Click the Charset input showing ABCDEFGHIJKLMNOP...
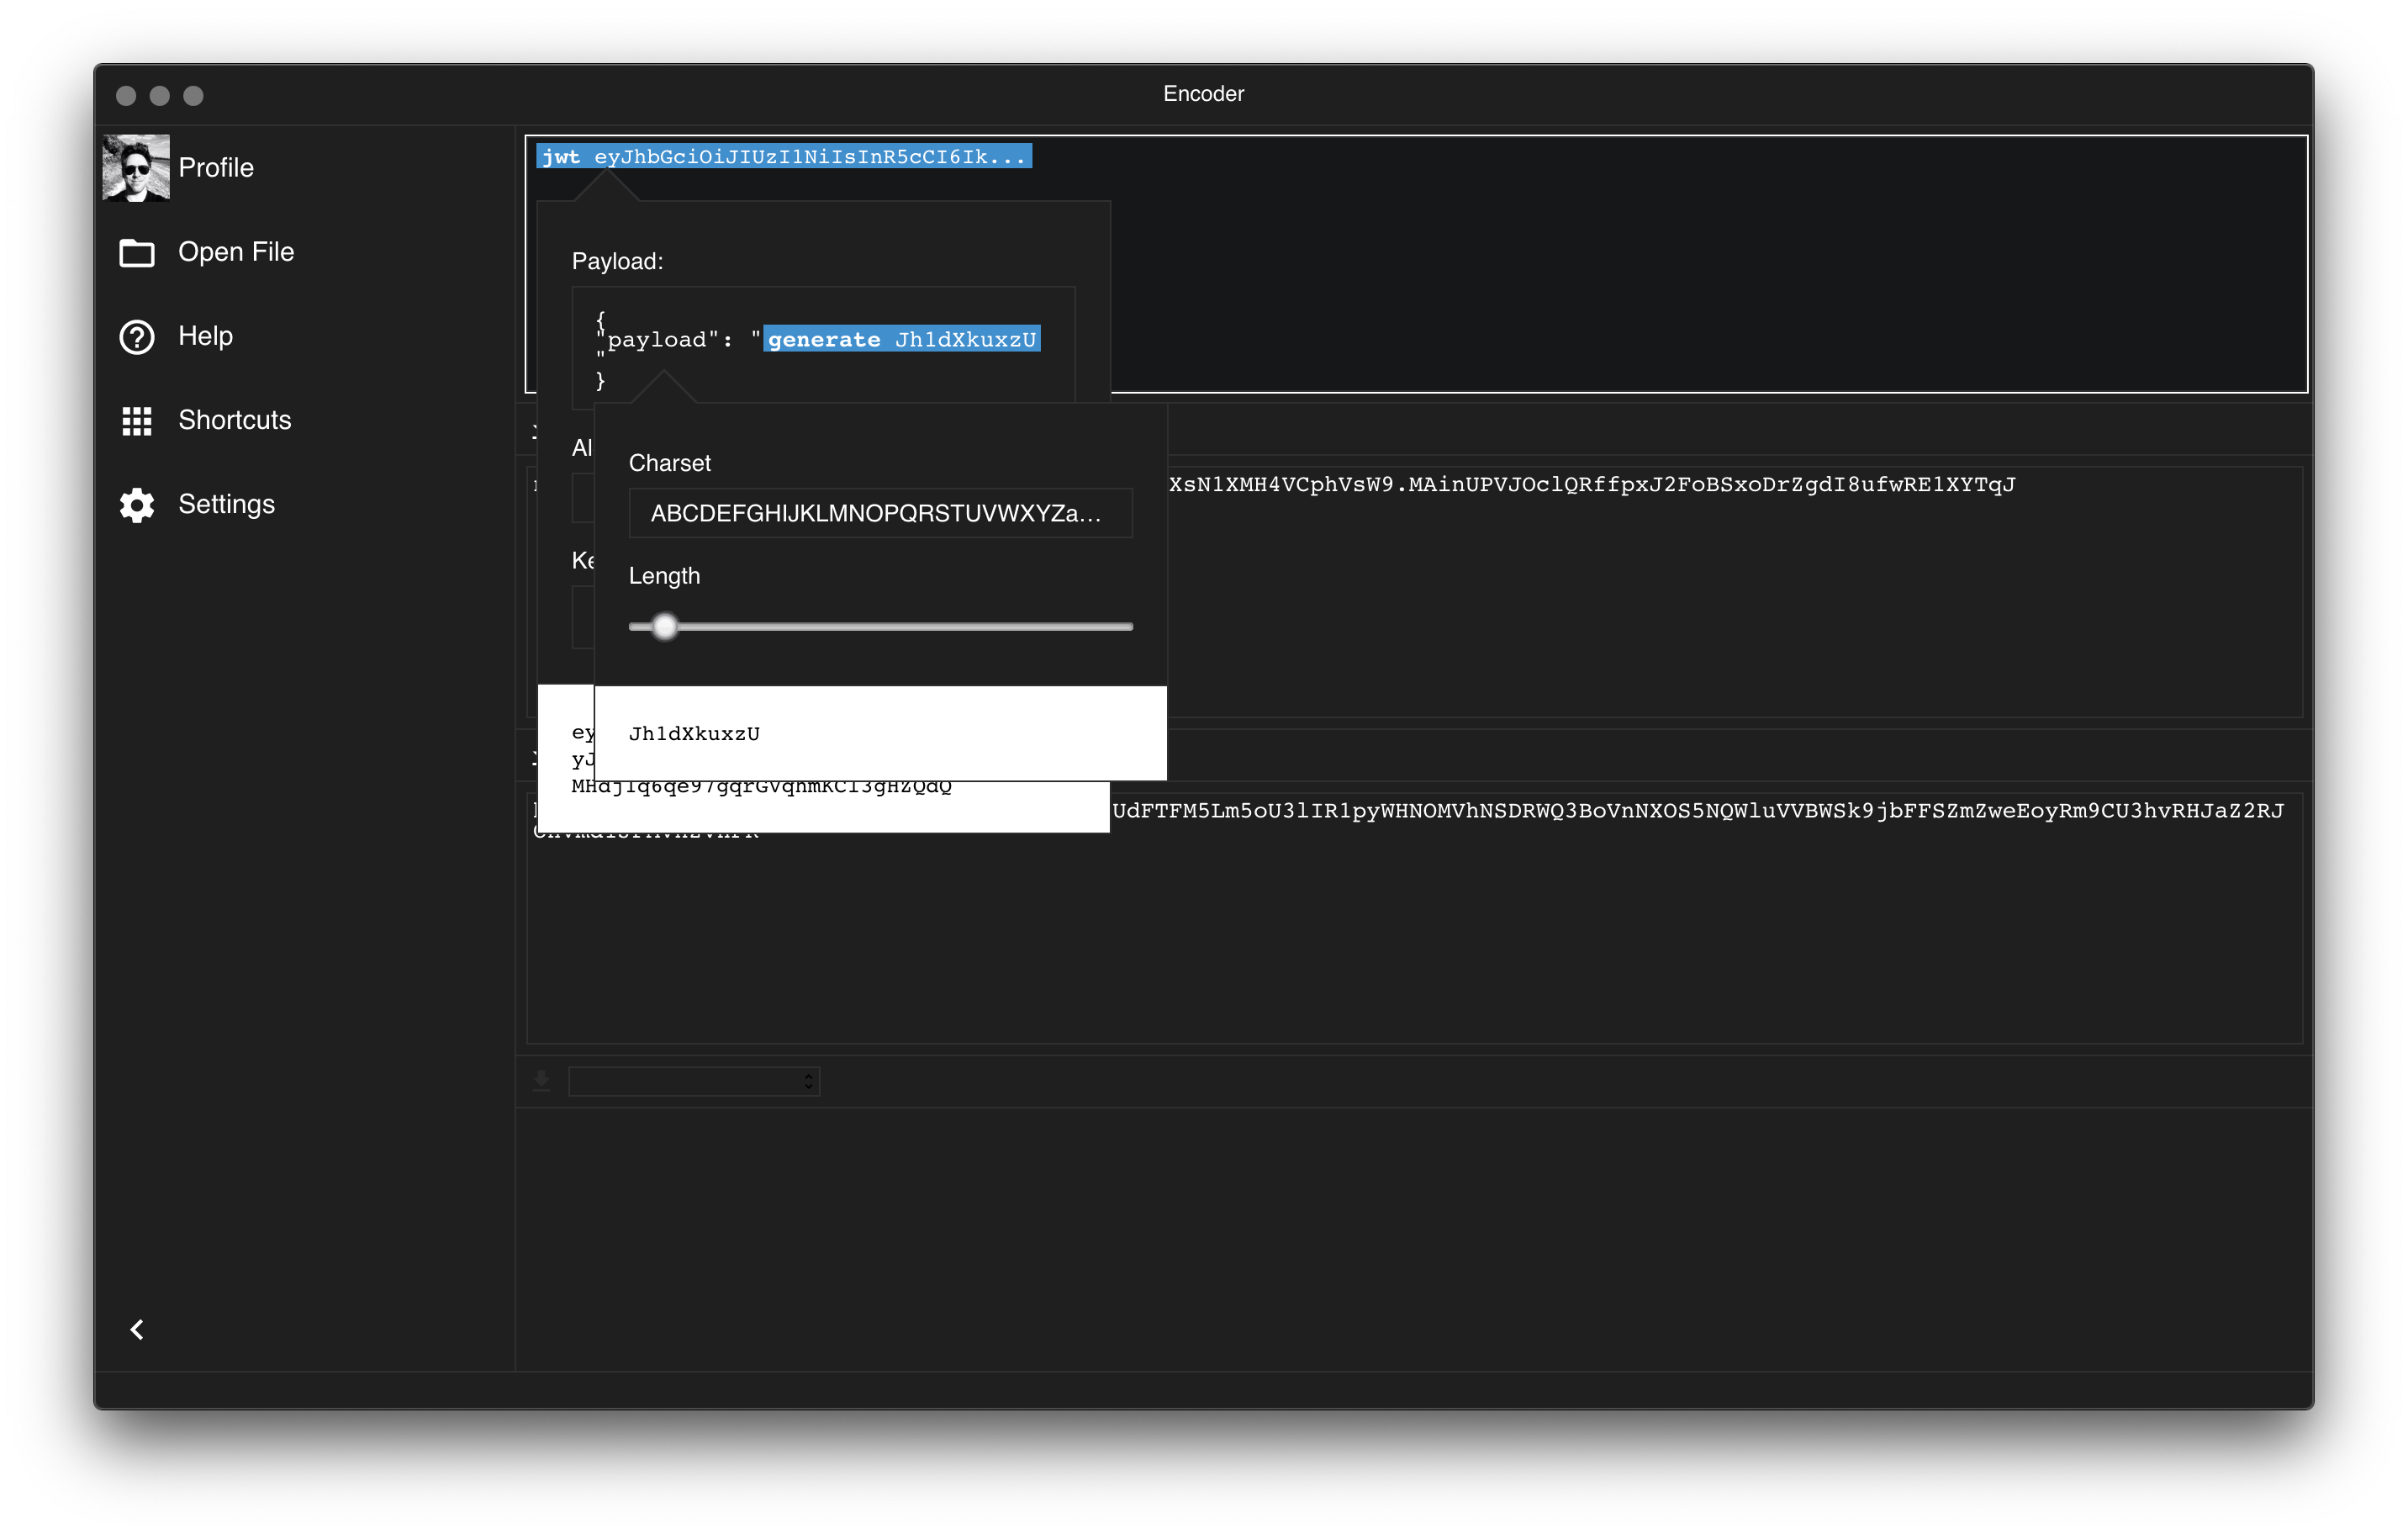 [879, 513]
